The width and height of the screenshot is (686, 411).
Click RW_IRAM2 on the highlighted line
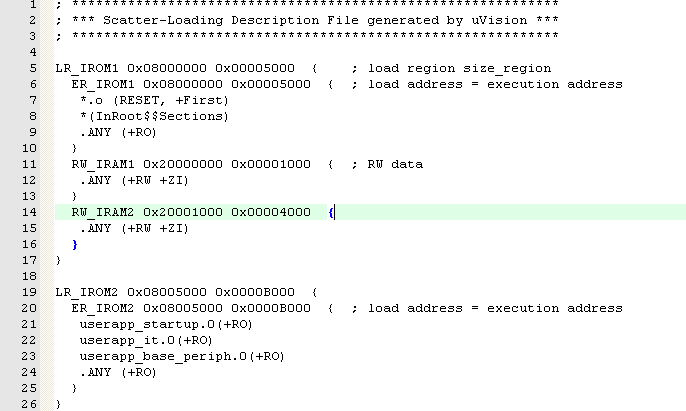pos(103,212)
